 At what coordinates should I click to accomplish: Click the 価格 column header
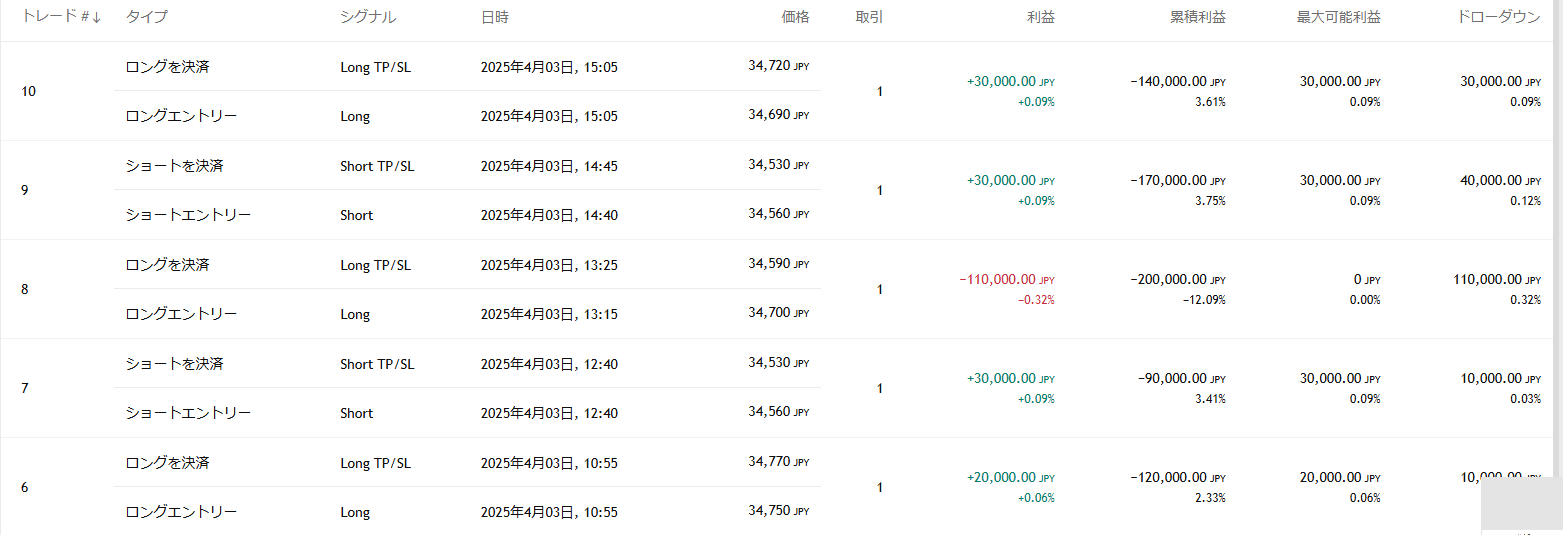tap(795, 17)
